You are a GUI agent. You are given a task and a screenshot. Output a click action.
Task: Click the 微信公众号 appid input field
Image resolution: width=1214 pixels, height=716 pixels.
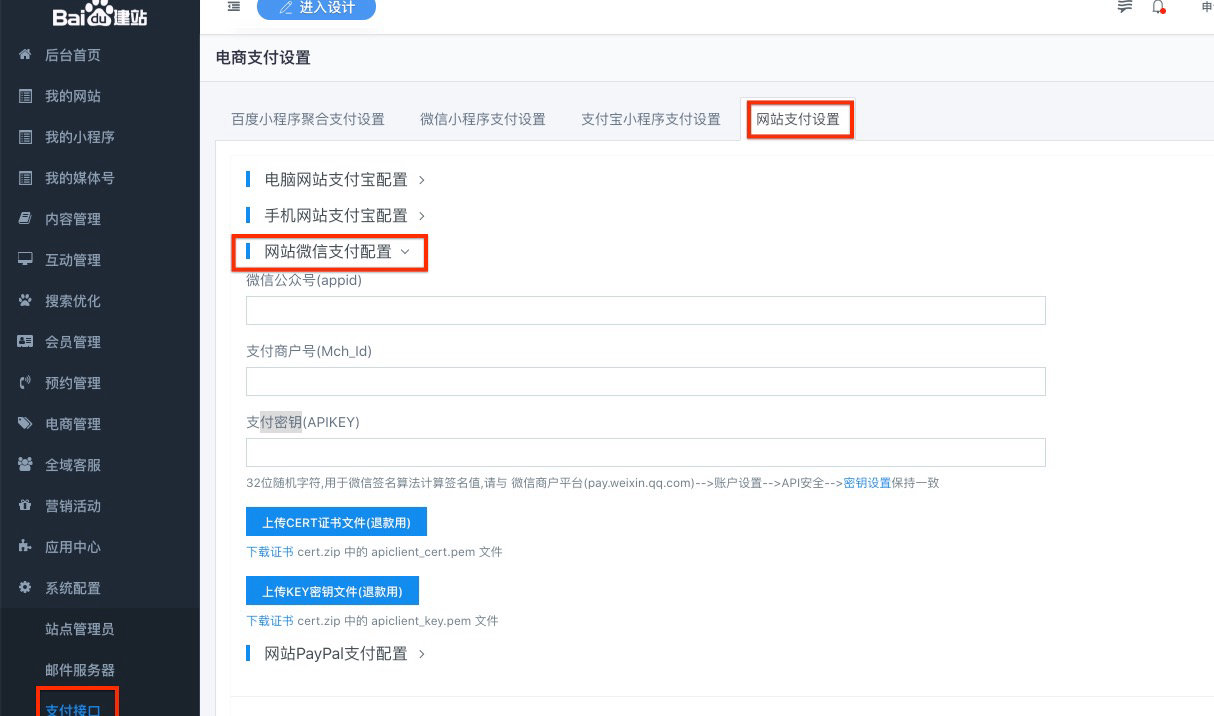point(645,310)
